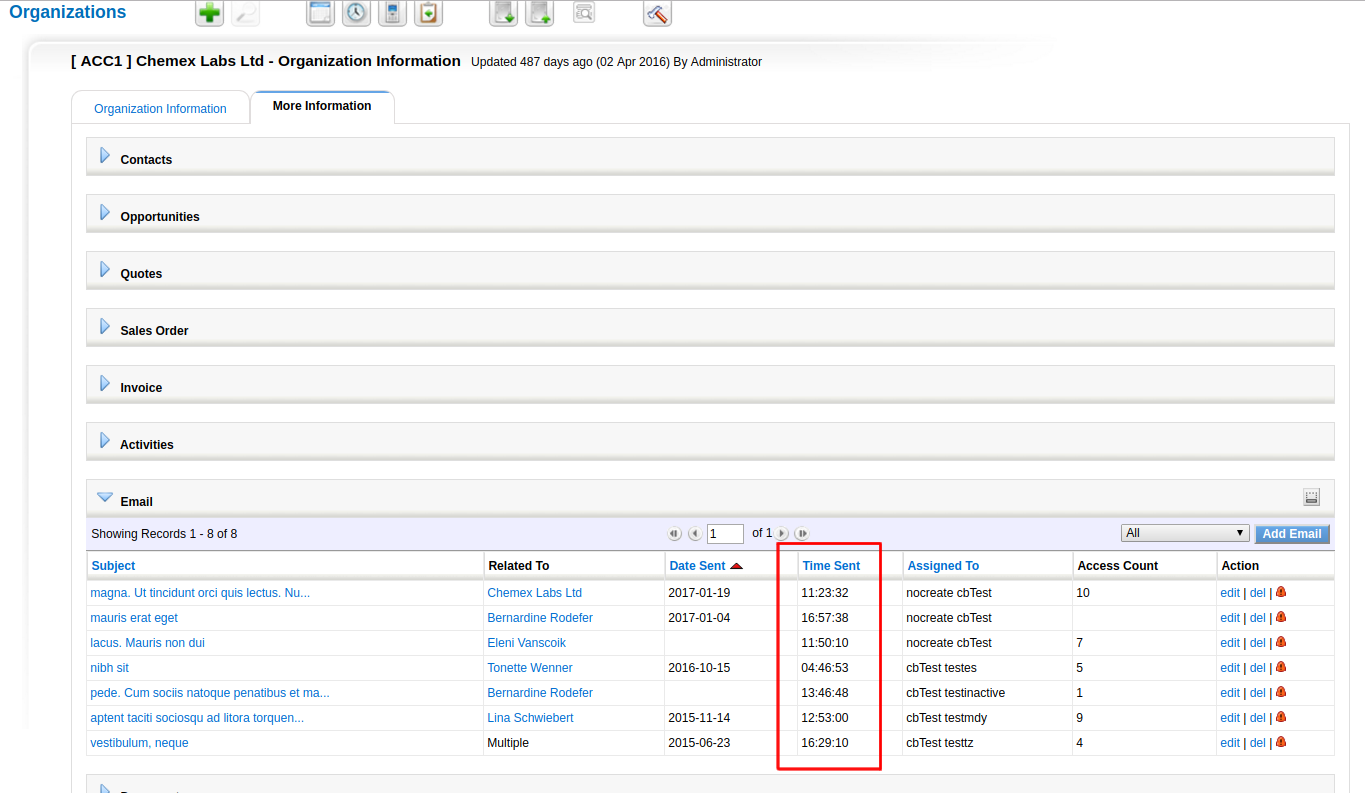Expand the Activities section

coord(105,441)
